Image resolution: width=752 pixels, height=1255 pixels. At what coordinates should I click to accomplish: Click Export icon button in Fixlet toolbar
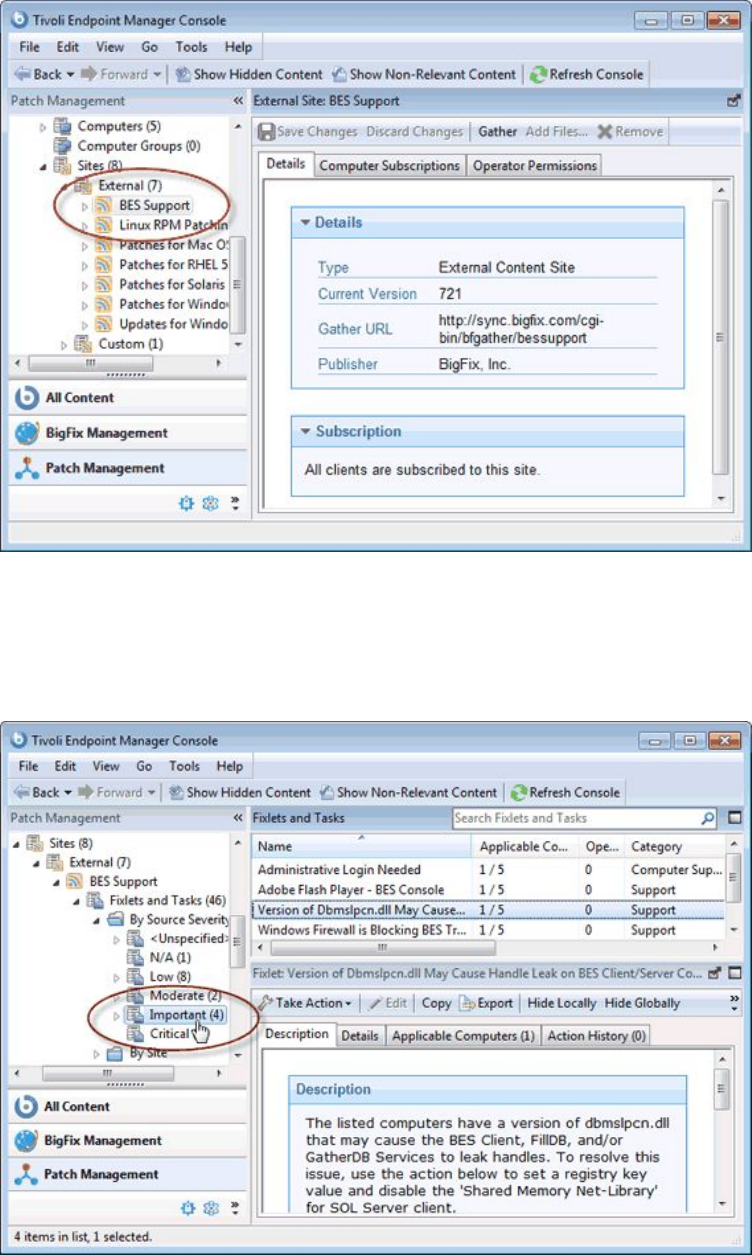tap(486, 1003)
